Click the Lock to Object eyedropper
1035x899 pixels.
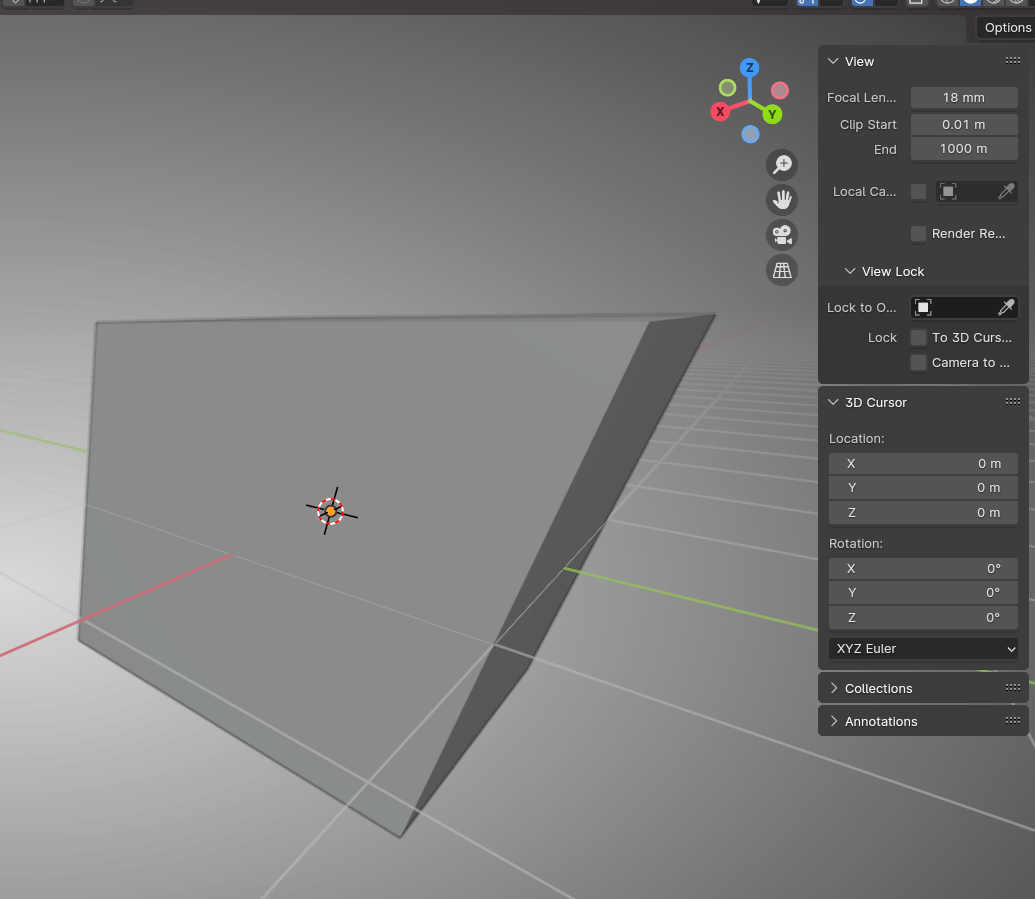tap(1006, 307)
